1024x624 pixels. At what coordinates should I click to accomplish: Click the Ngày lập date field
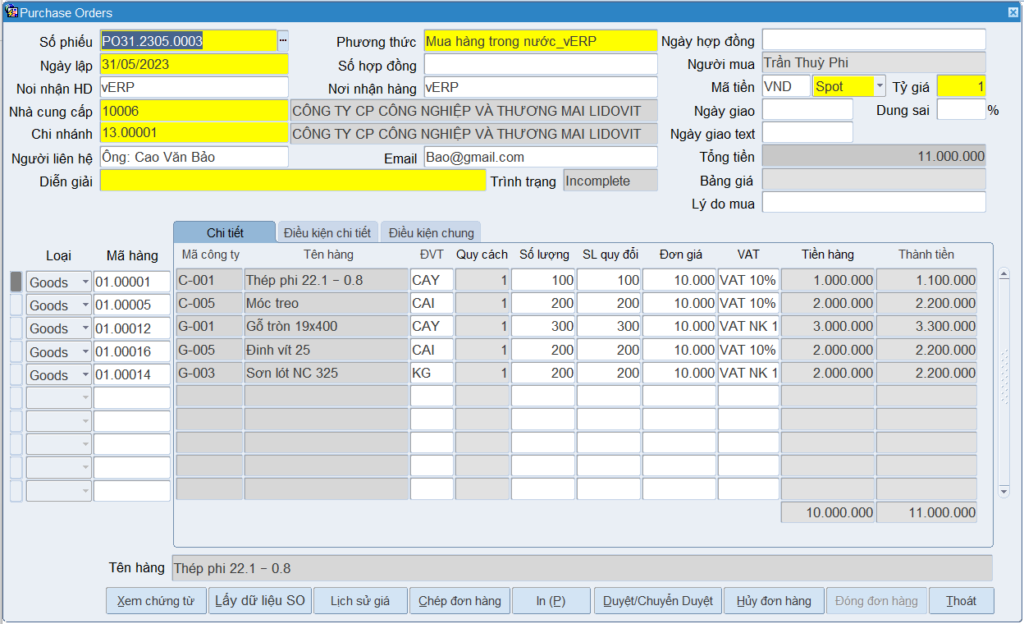coord(194,65)
